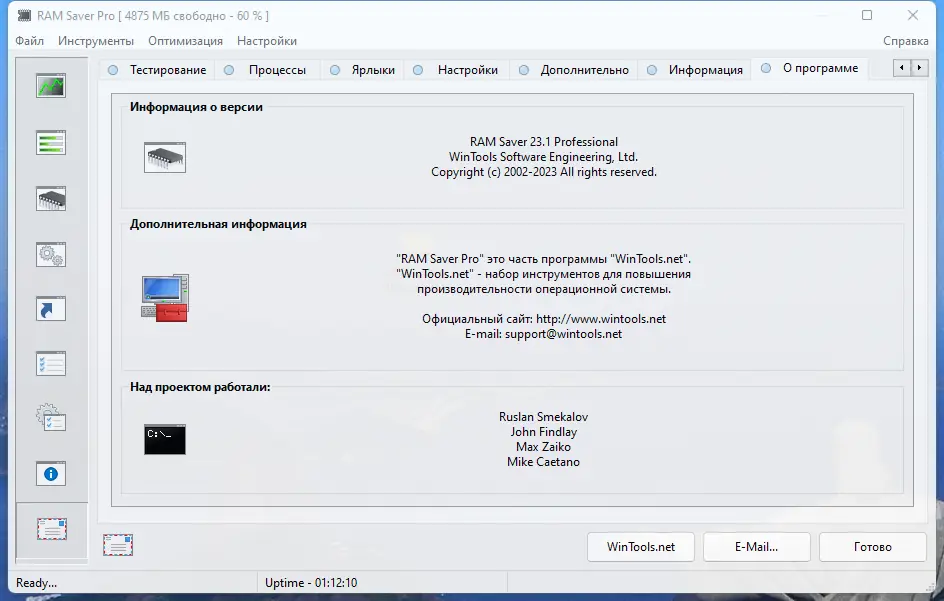Click the gear-with-checklist advanced icon in sidebar
This screenshot has width=944, height=601.
pyautogui.click(x=50, y=419)
